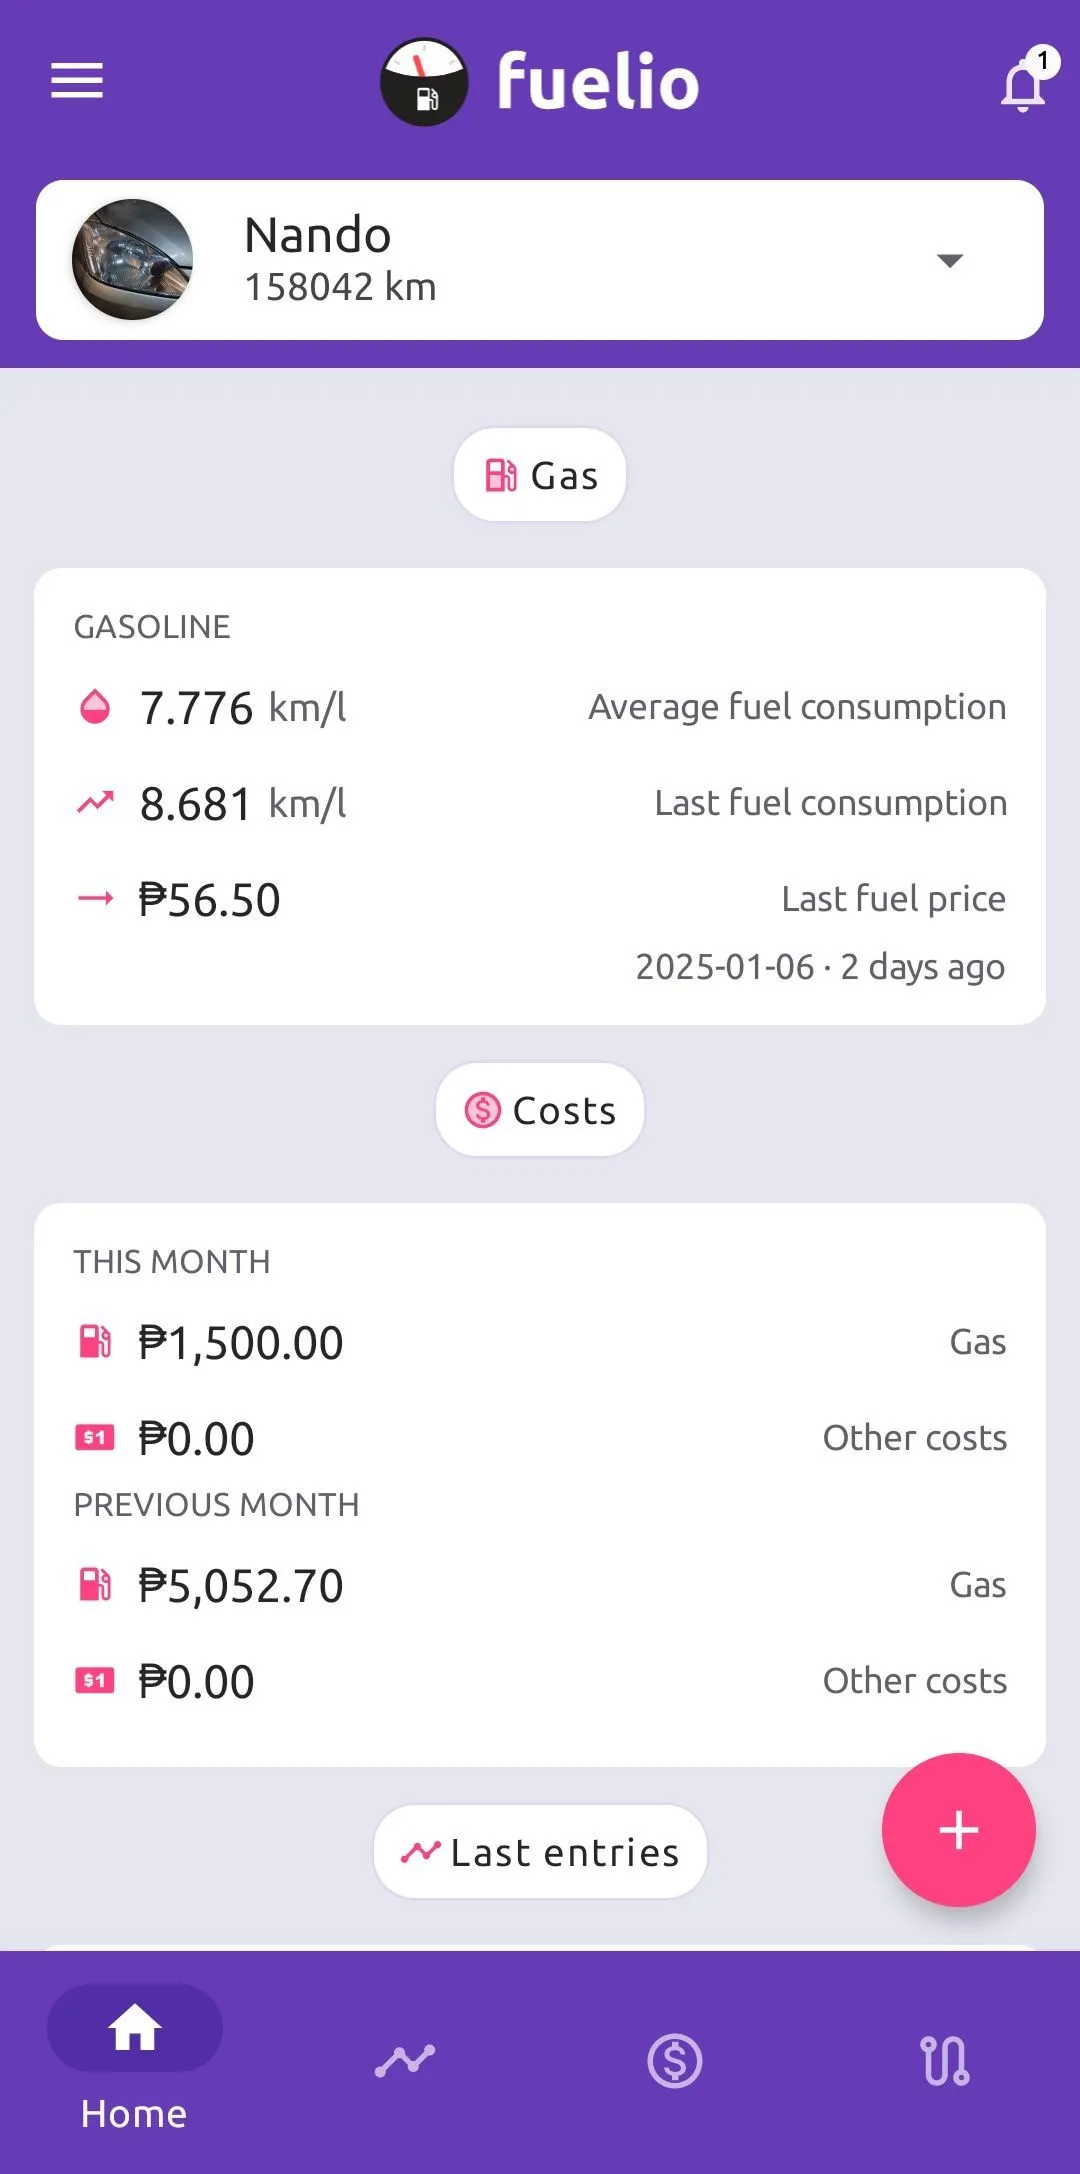Open the statistics chart tab
This screenshot has height=2174, width=1080.
click(x=405, y=2060)
